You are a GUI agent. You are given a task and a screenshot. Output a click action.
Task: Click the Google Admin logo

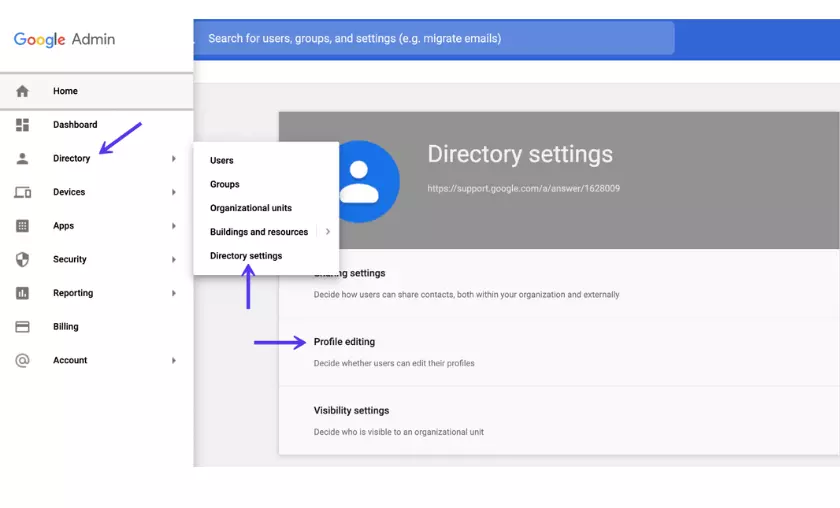coord(64,39)
